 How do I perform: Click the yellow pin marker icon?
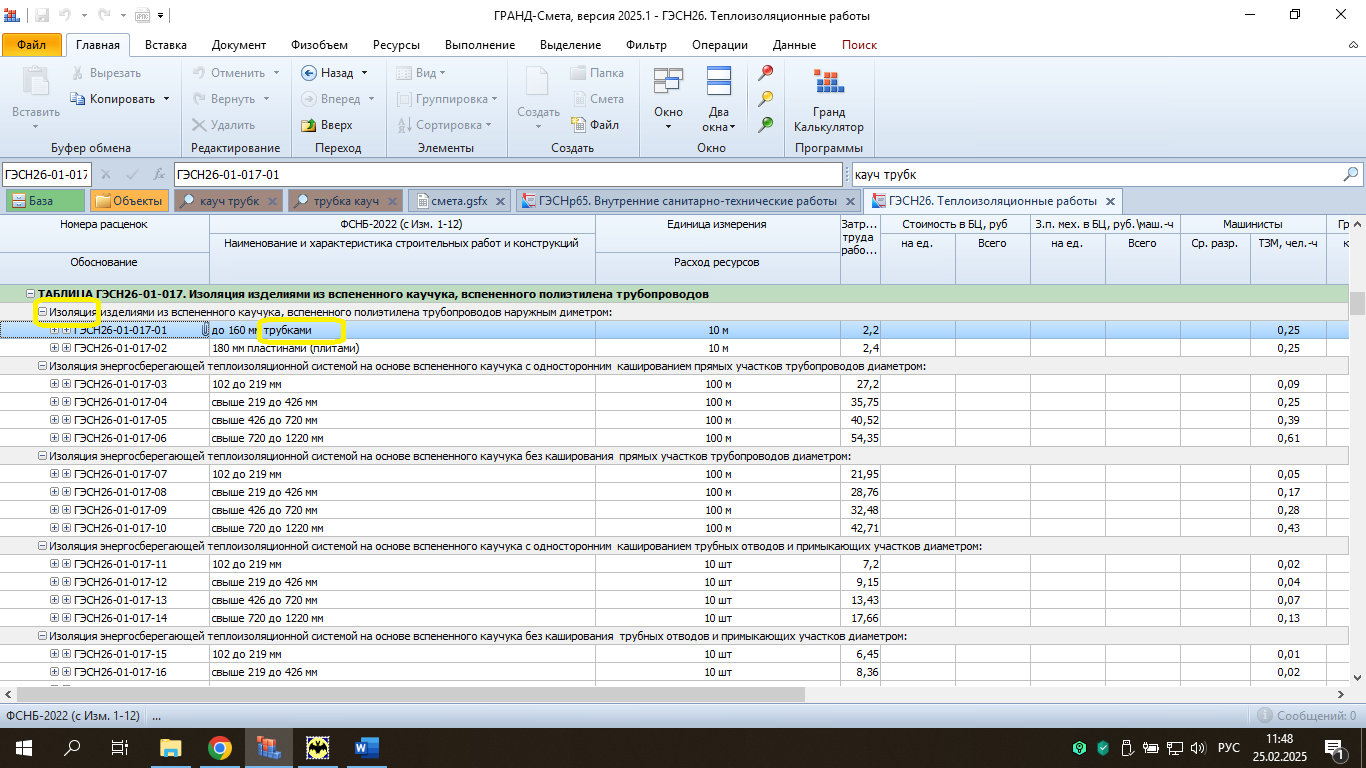[766, 98]
